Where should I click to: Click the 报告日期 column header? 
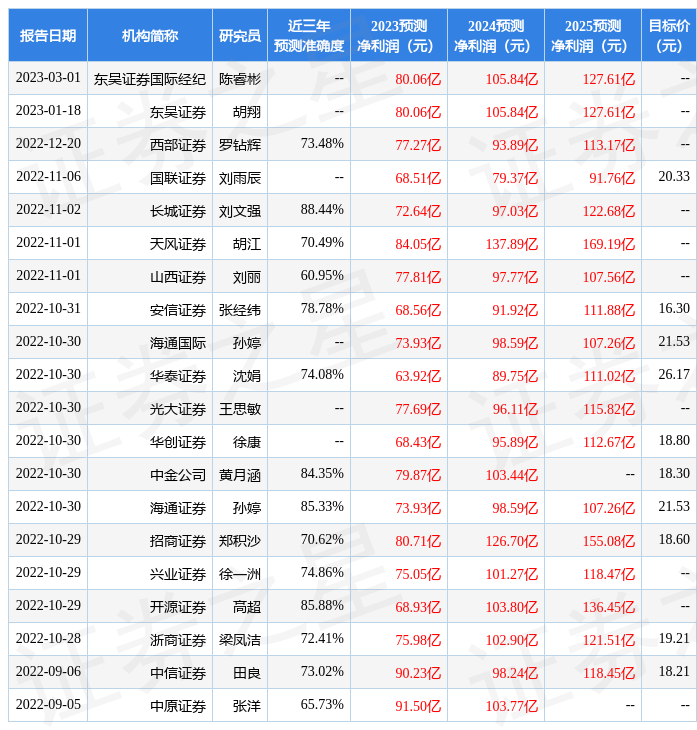point(47,35)
